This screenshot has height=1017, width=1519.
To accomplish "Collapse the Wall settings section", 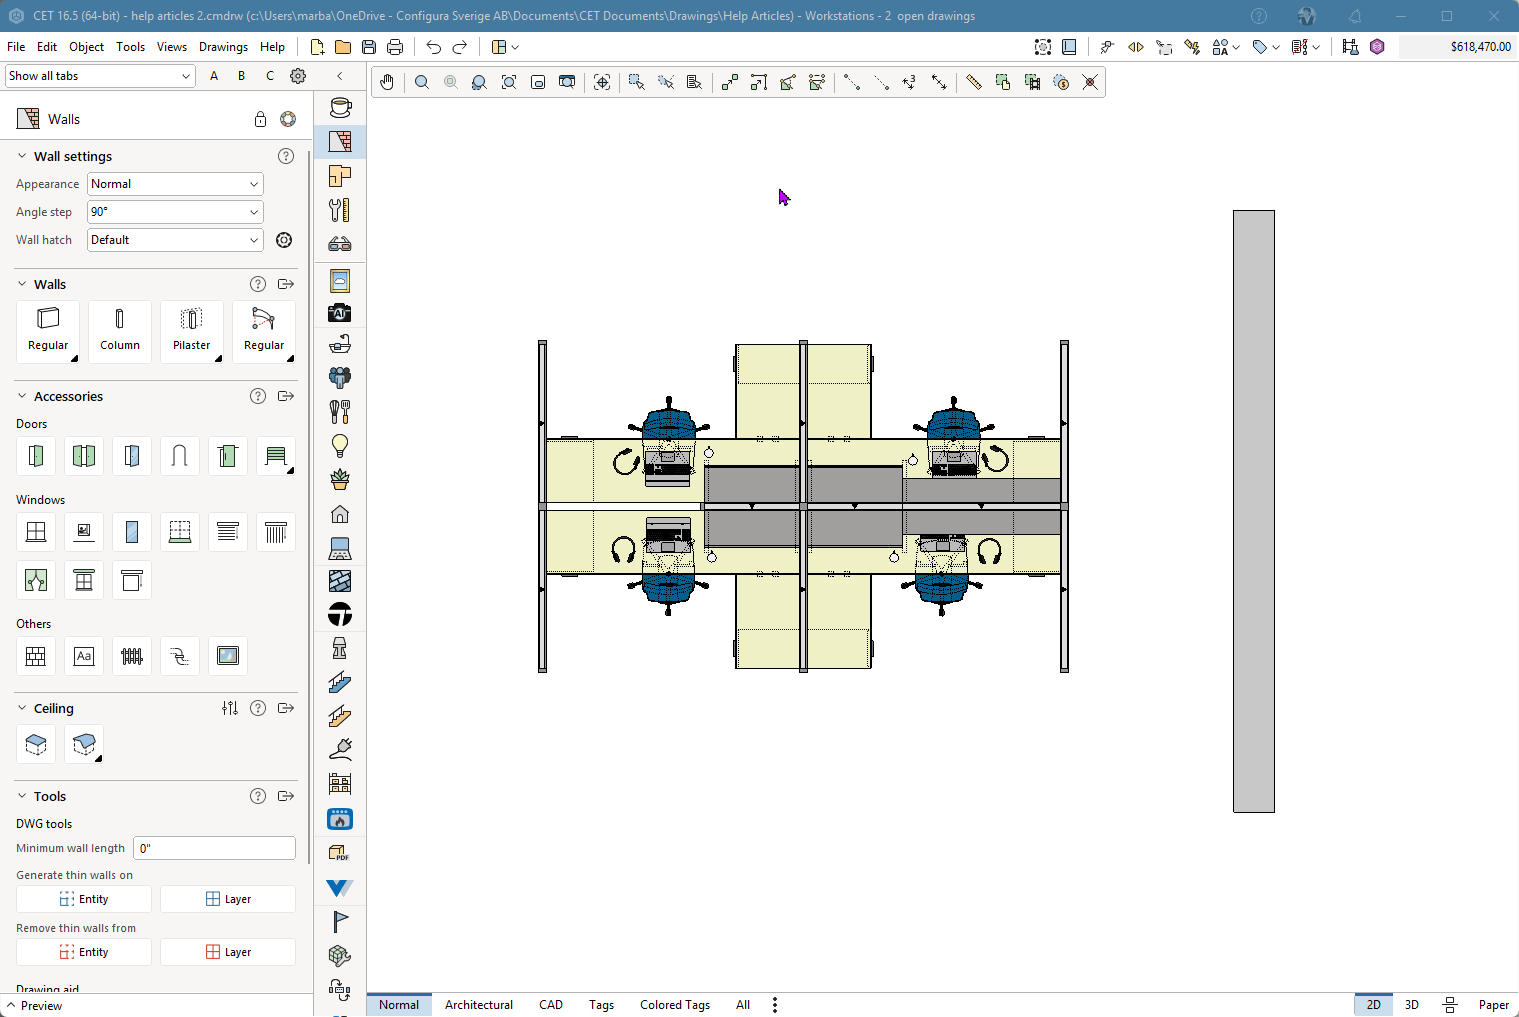I will pos(22,156).
